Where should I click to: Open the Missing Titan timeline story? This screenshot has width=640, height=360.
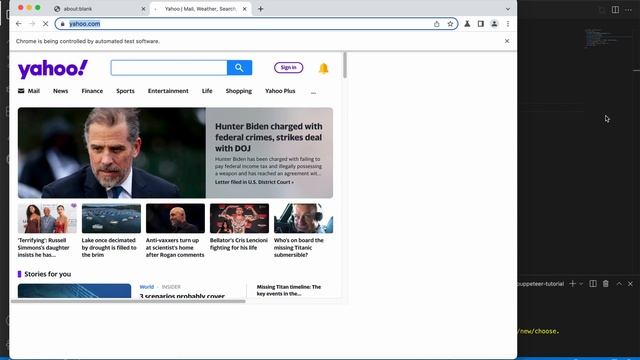click(x=289, y=290)
